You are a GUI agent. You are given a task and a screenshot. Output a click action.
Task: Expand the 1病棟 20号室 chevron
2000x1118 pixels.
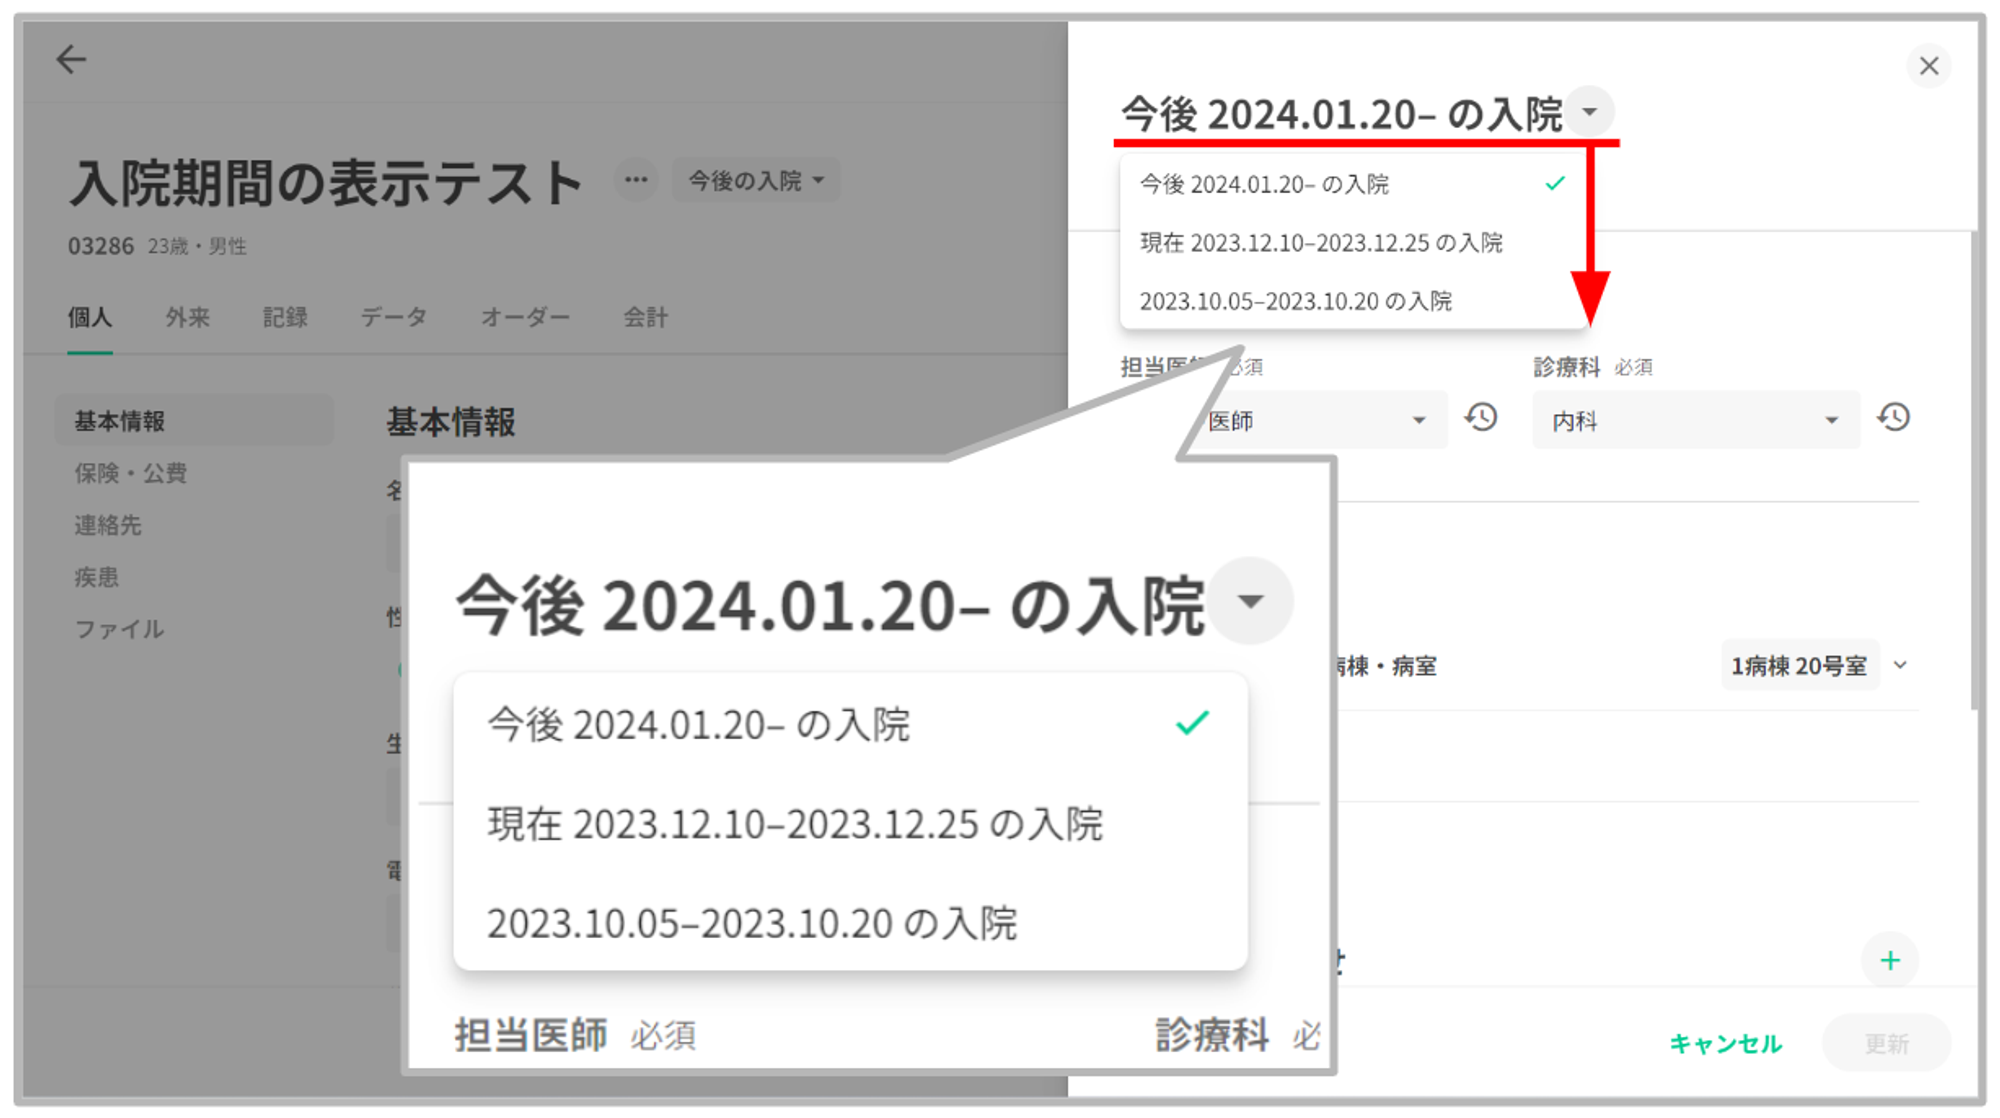[x=1901, y=666]
